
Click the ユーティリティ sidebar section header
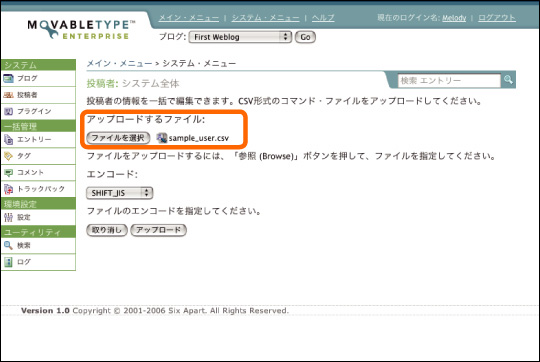(x=38, y=232)
